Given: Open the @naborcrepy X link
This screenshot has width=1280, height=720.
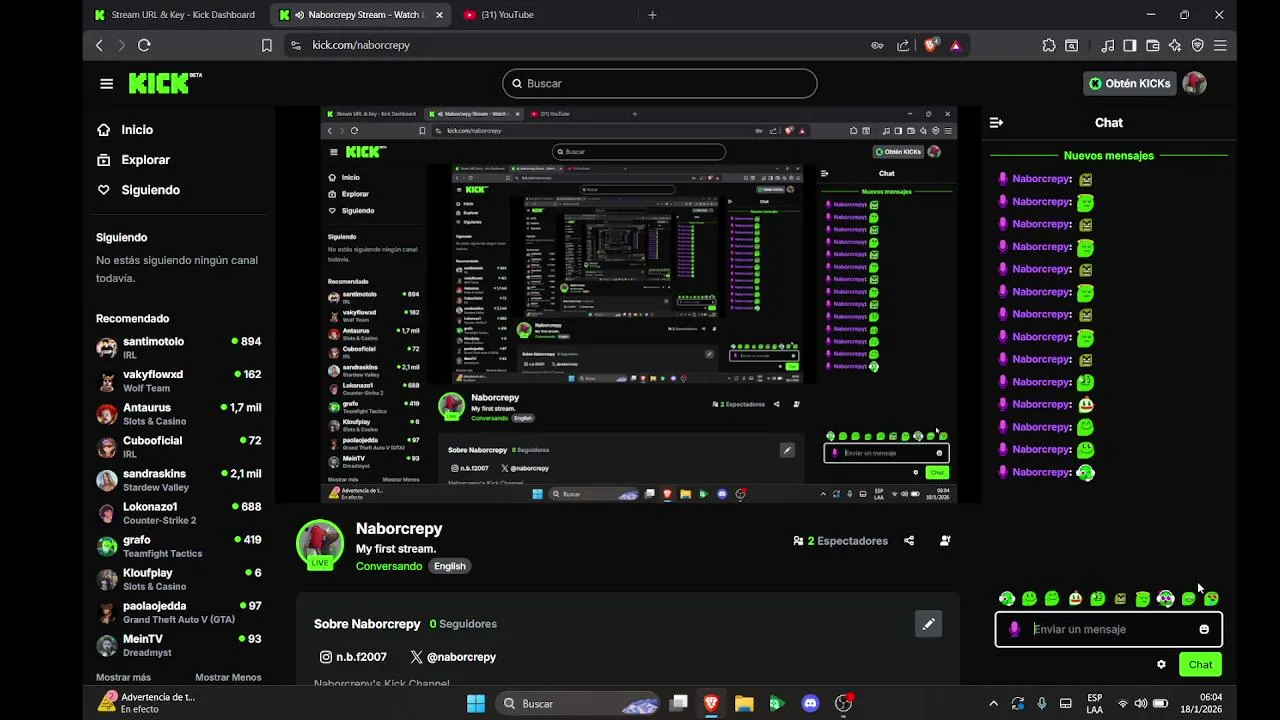Looking at the screenshot, I should (x=453, y=657).
